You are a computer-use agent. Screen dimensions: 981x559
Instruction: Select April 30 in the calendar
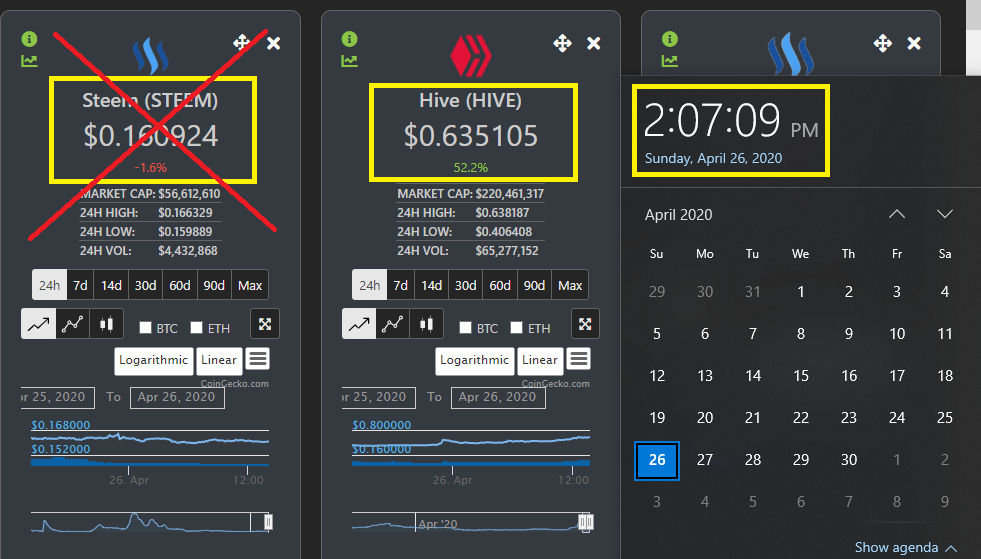[x=849, y=460]
